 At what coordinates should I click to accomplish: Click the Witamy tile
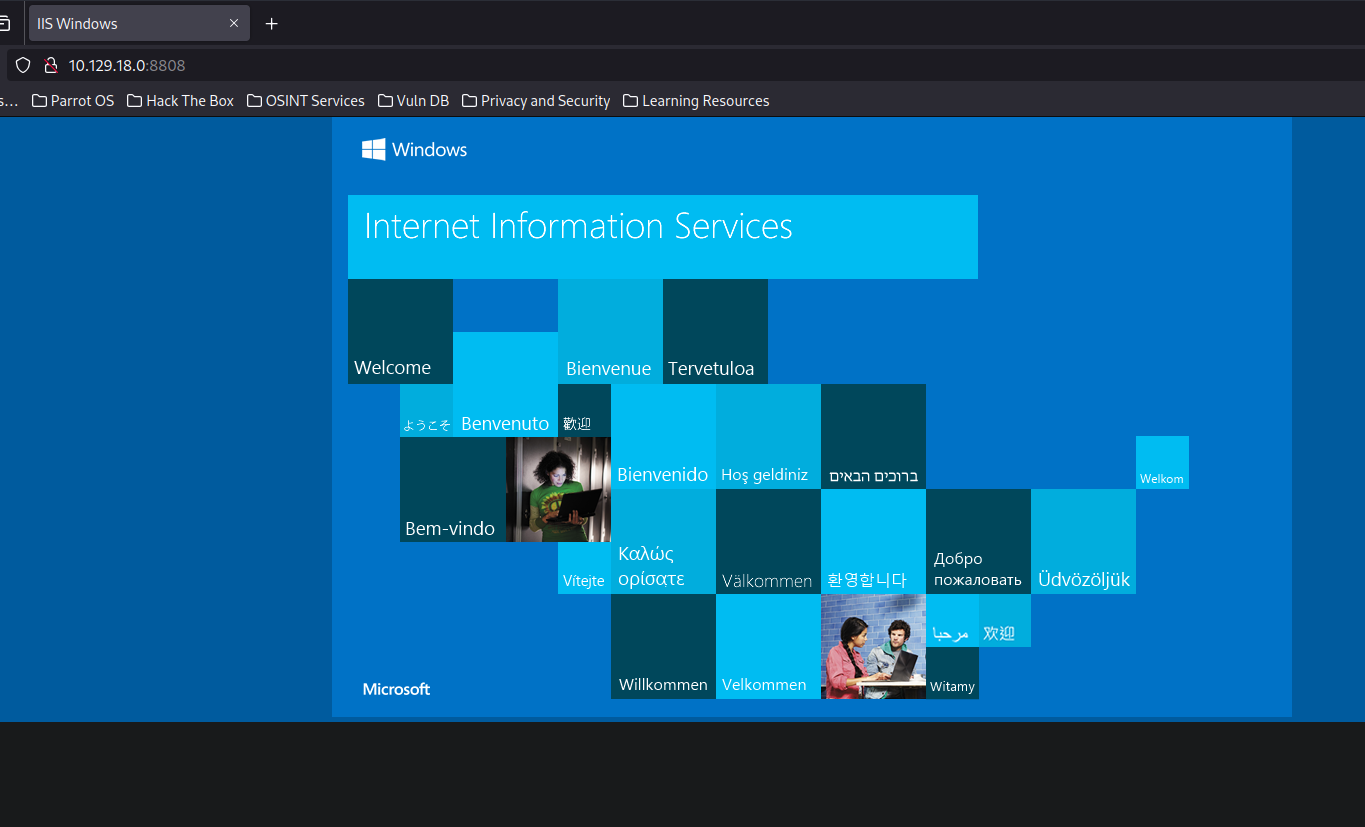pos(952,673)
